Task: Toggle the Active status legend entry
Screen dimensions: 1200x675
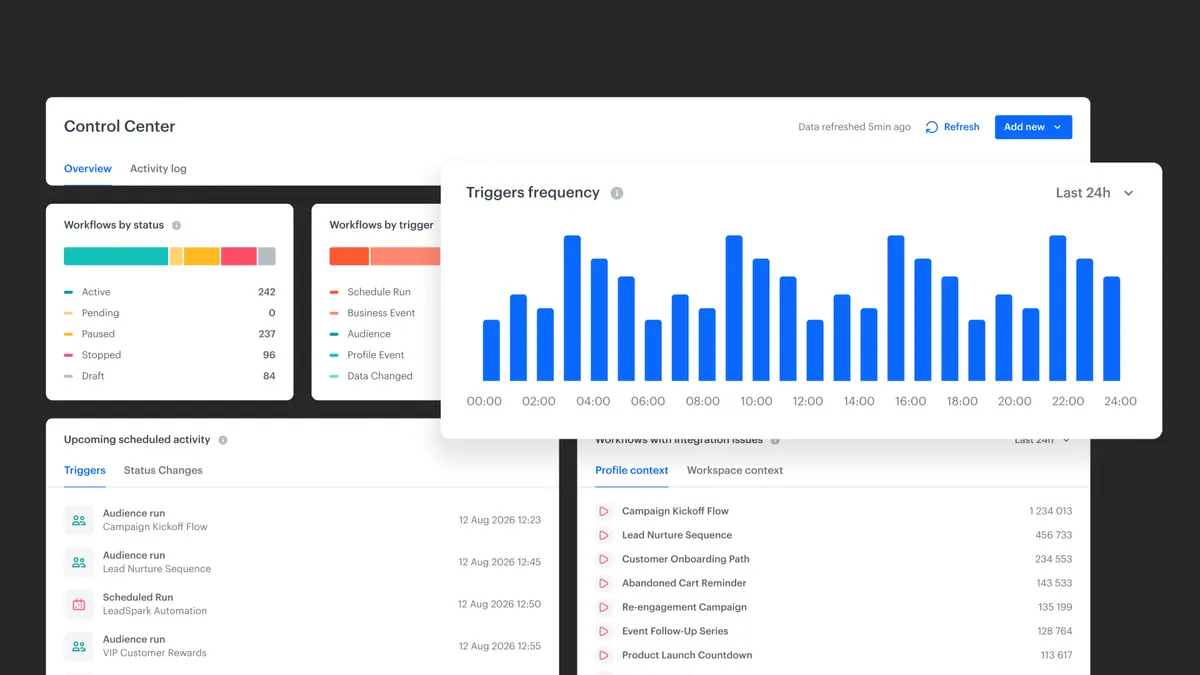Action: tap(95, 291)
